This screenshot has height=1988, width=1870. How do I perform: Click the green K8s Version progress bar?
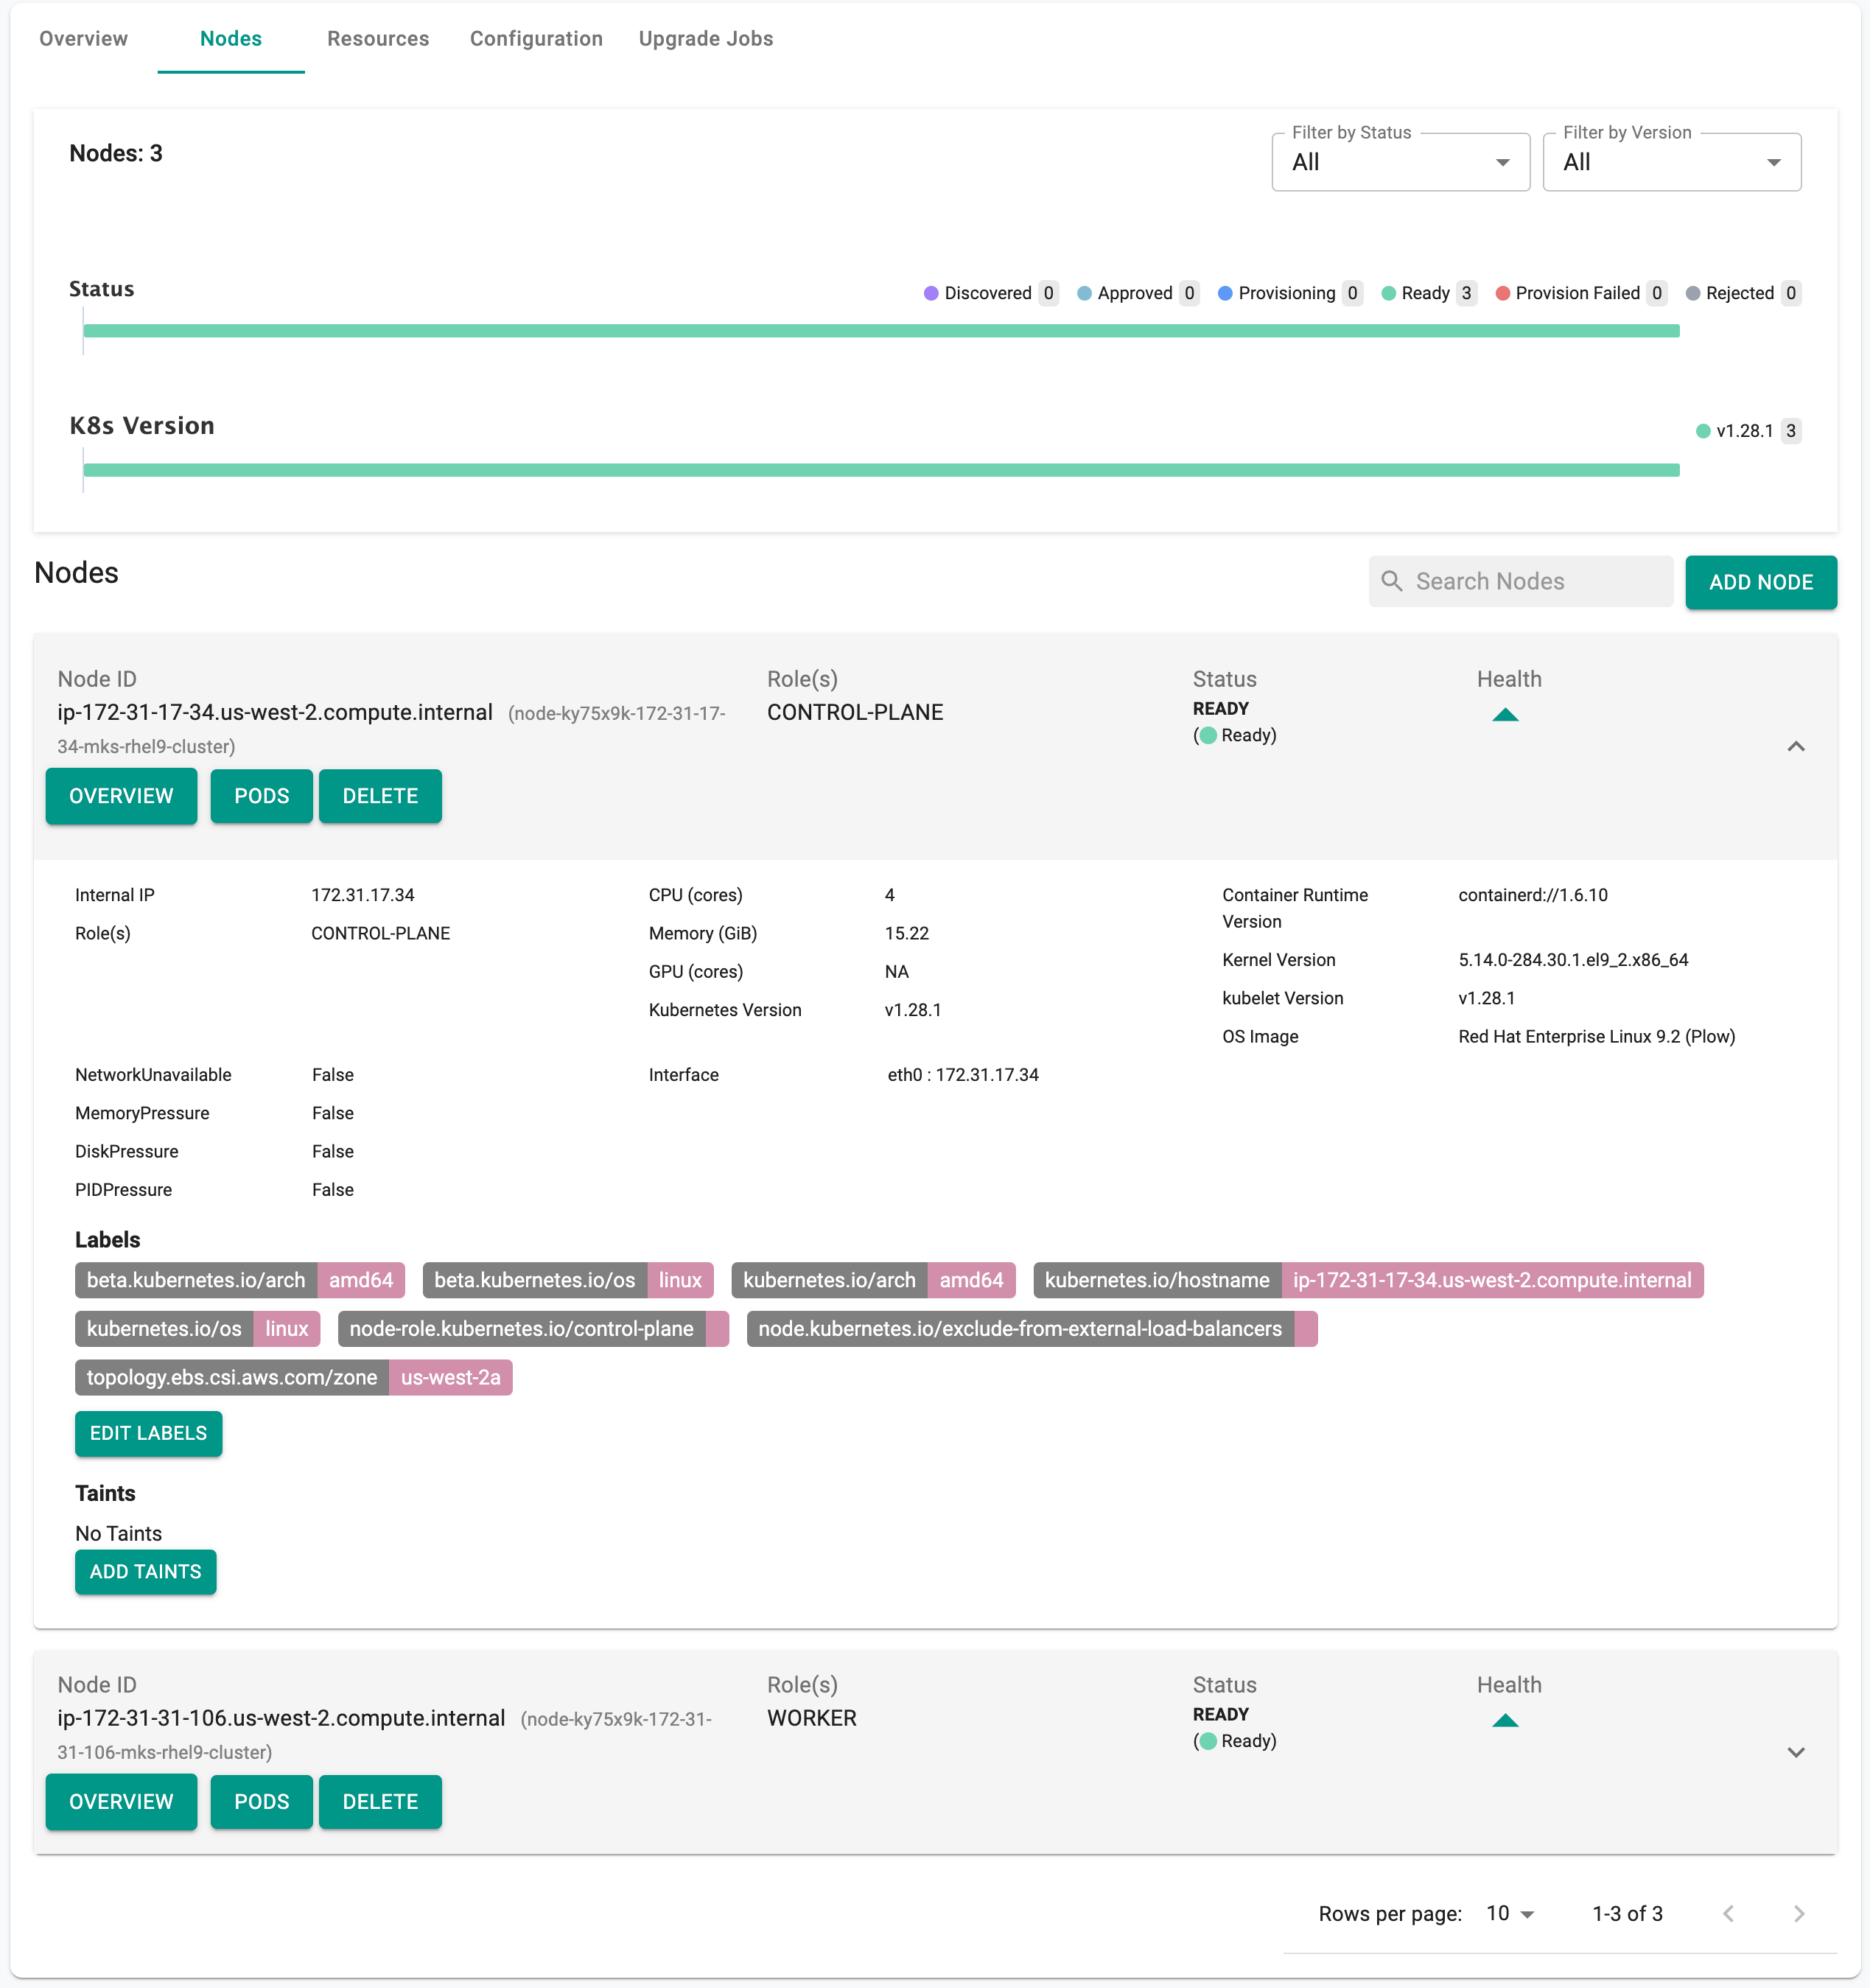tap(880, 470)
